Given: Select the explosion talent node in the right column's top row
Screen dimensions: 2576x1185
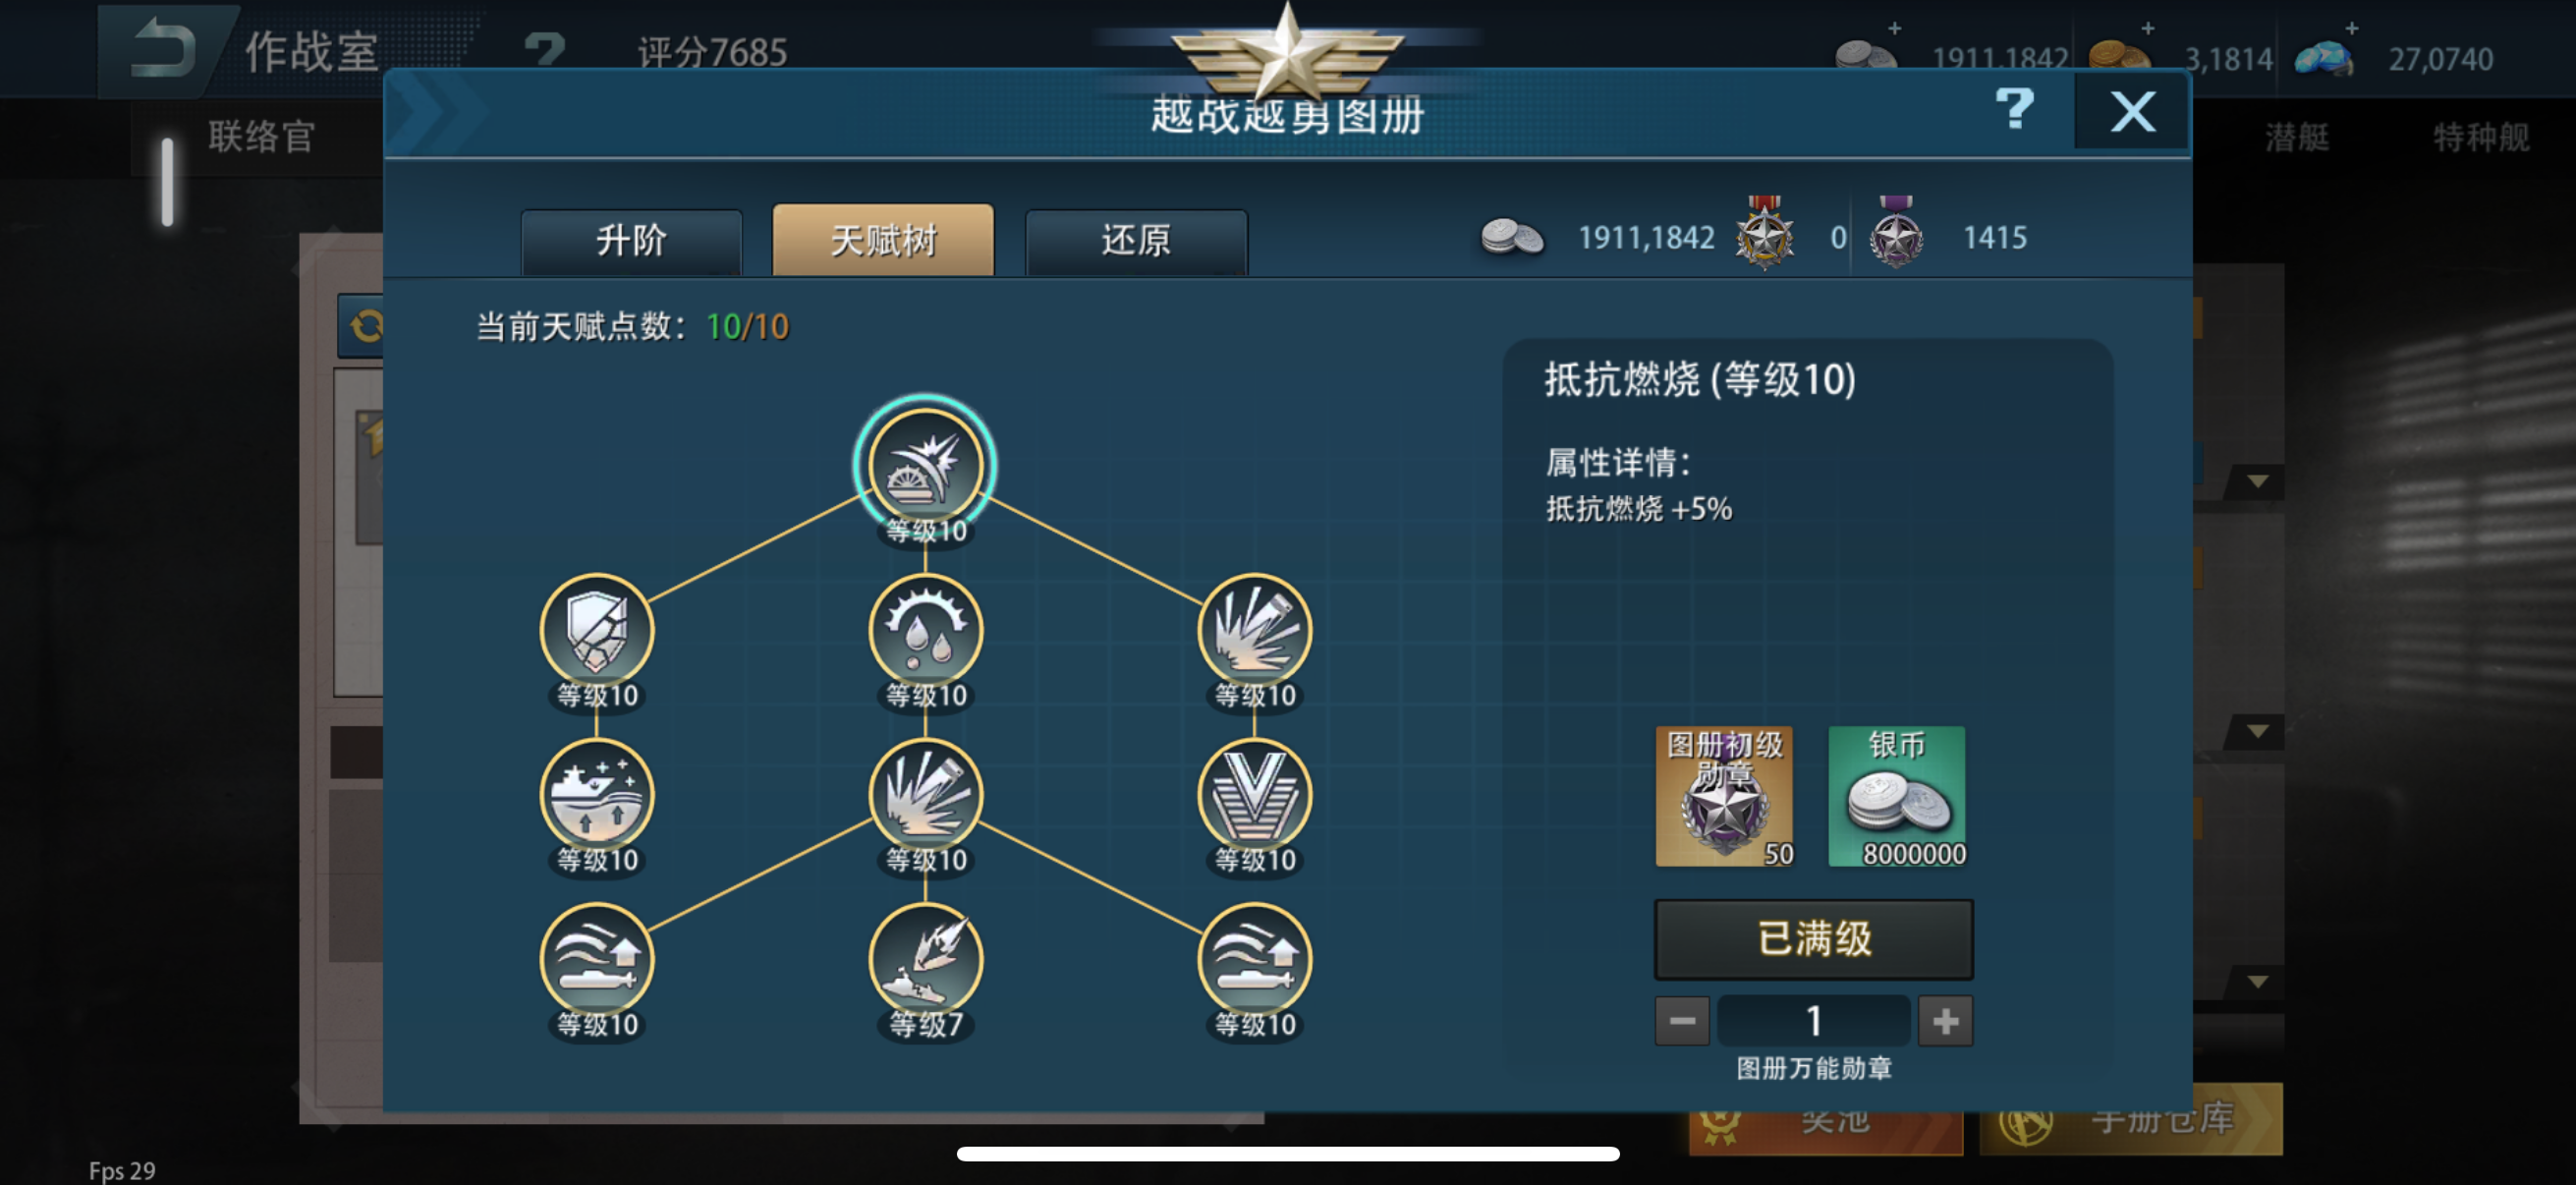Looking at the screenshot, I should (x=1255, y=631).
